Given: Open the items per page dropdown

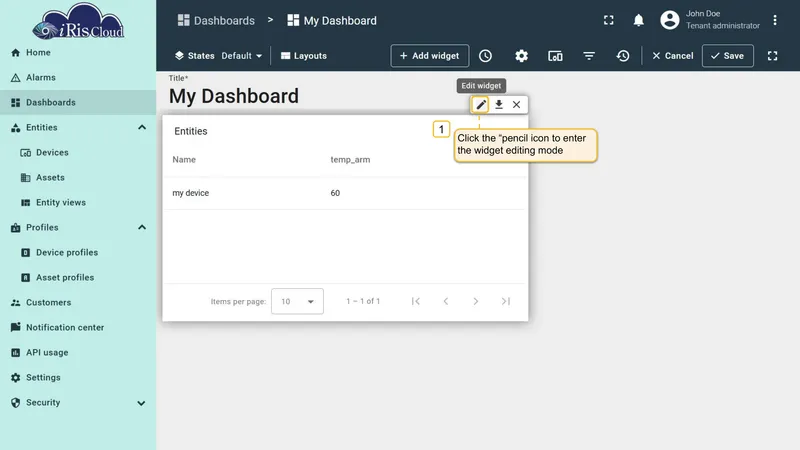Looking at the screenshot, I should [x=297, y=302].
